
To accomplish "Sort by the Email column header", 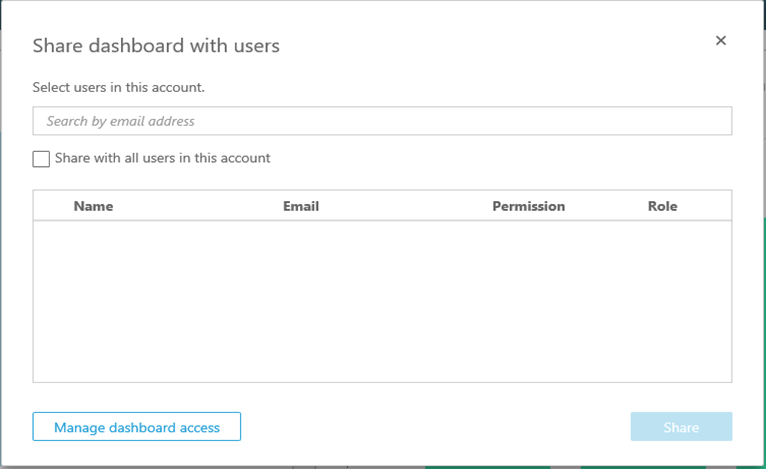I will coord(301,206).
